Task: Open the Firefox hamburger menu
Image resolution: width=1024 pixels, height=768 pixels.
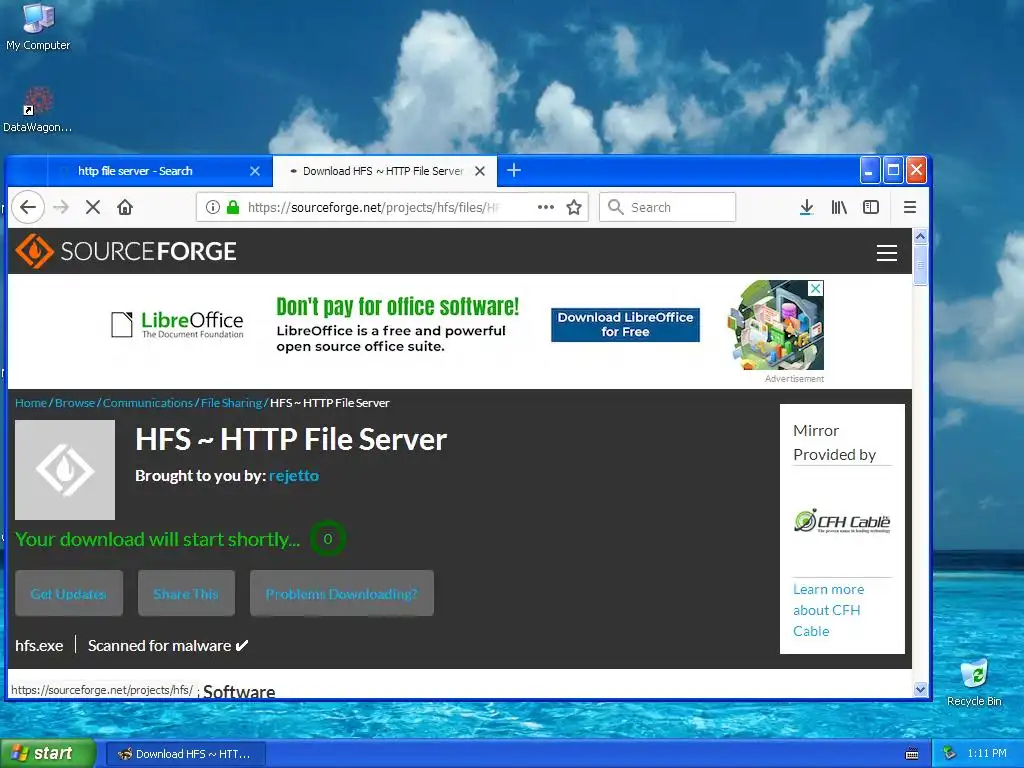Action: (x=910, y=207)
